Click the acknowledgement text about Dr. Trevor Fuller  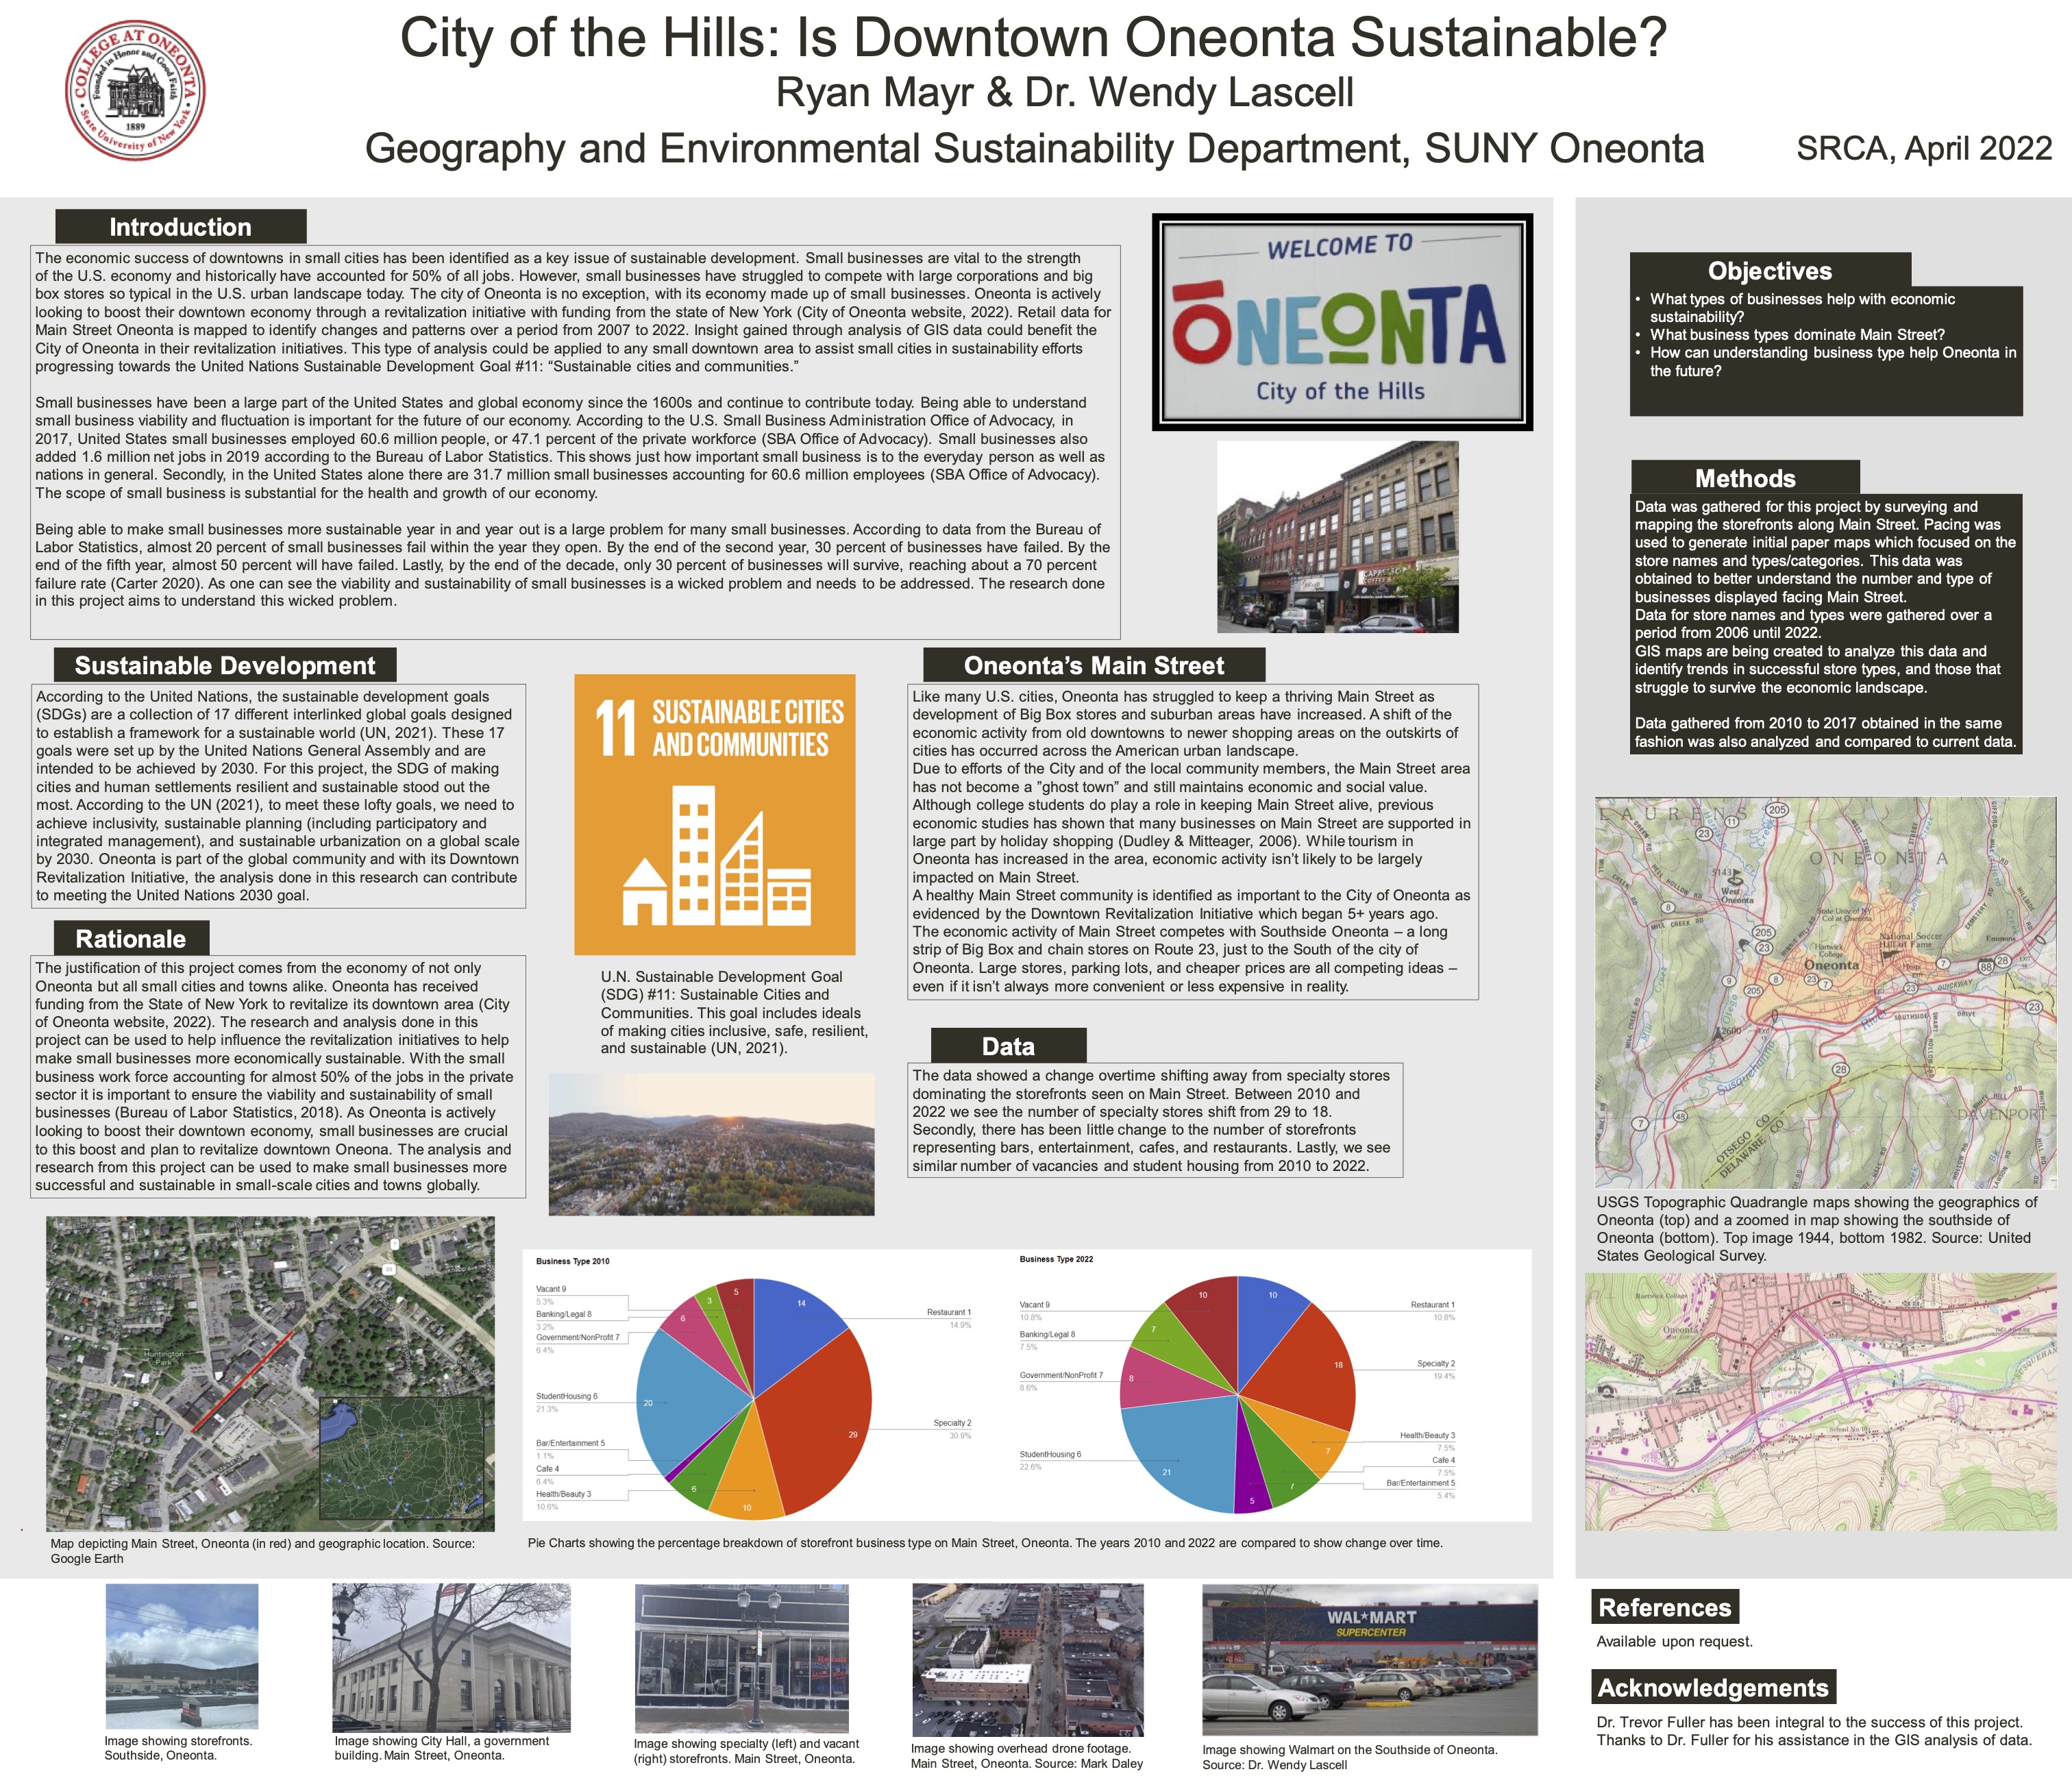pyautogui.click(x=1814, y=1731)
